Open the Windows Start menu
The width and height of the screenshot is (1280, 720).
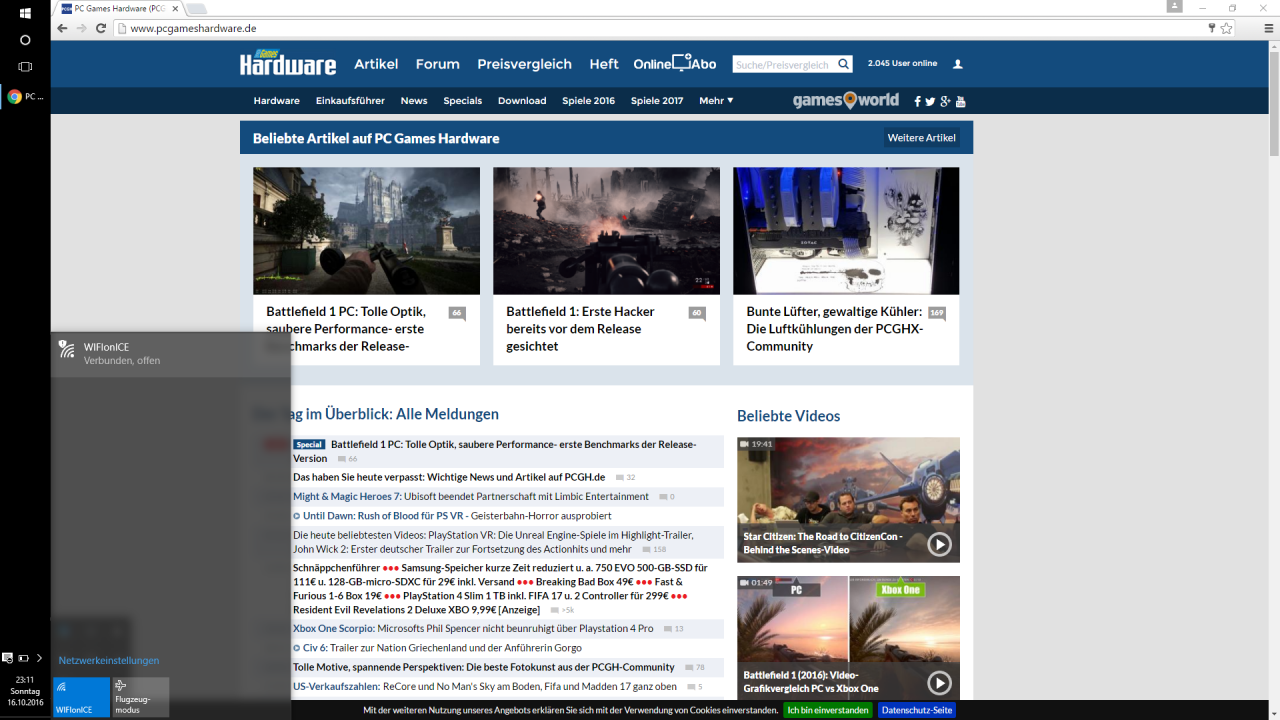point(25,13)
